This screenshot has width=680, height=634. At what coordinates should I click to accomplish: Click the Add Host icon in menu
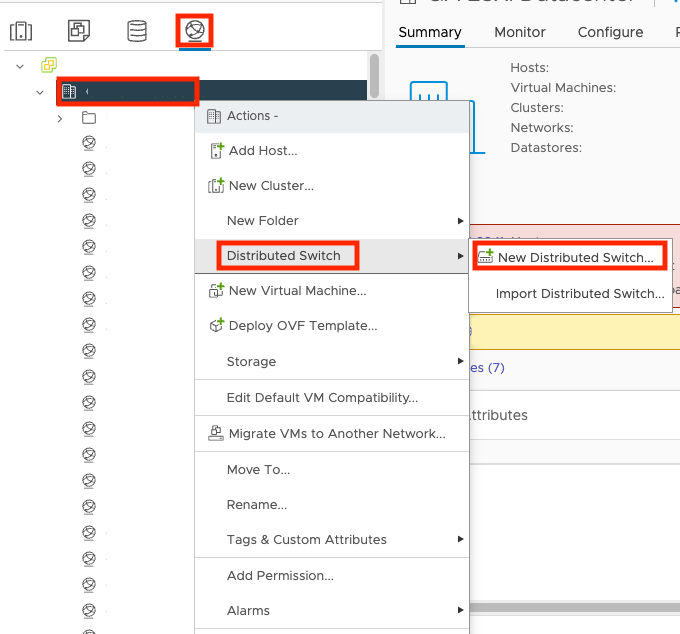pos(215,150)
